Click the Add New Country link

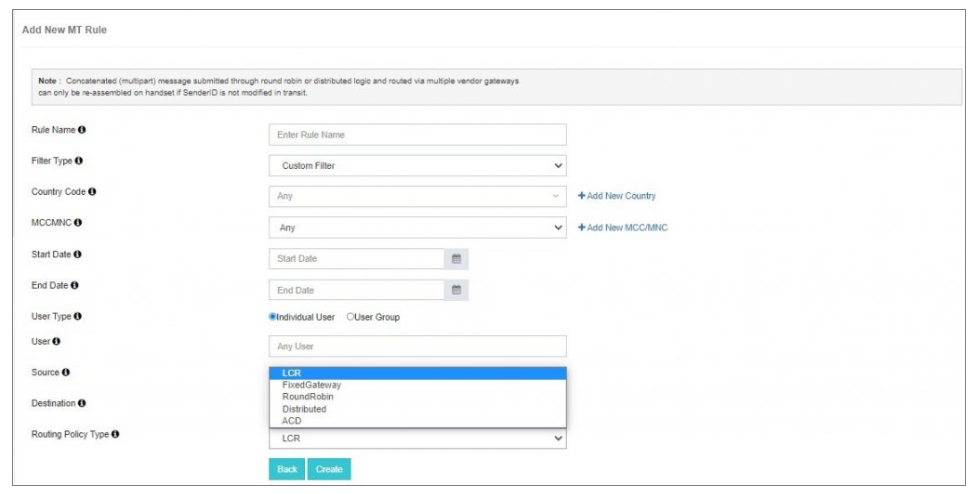click(x=617, y=196)
